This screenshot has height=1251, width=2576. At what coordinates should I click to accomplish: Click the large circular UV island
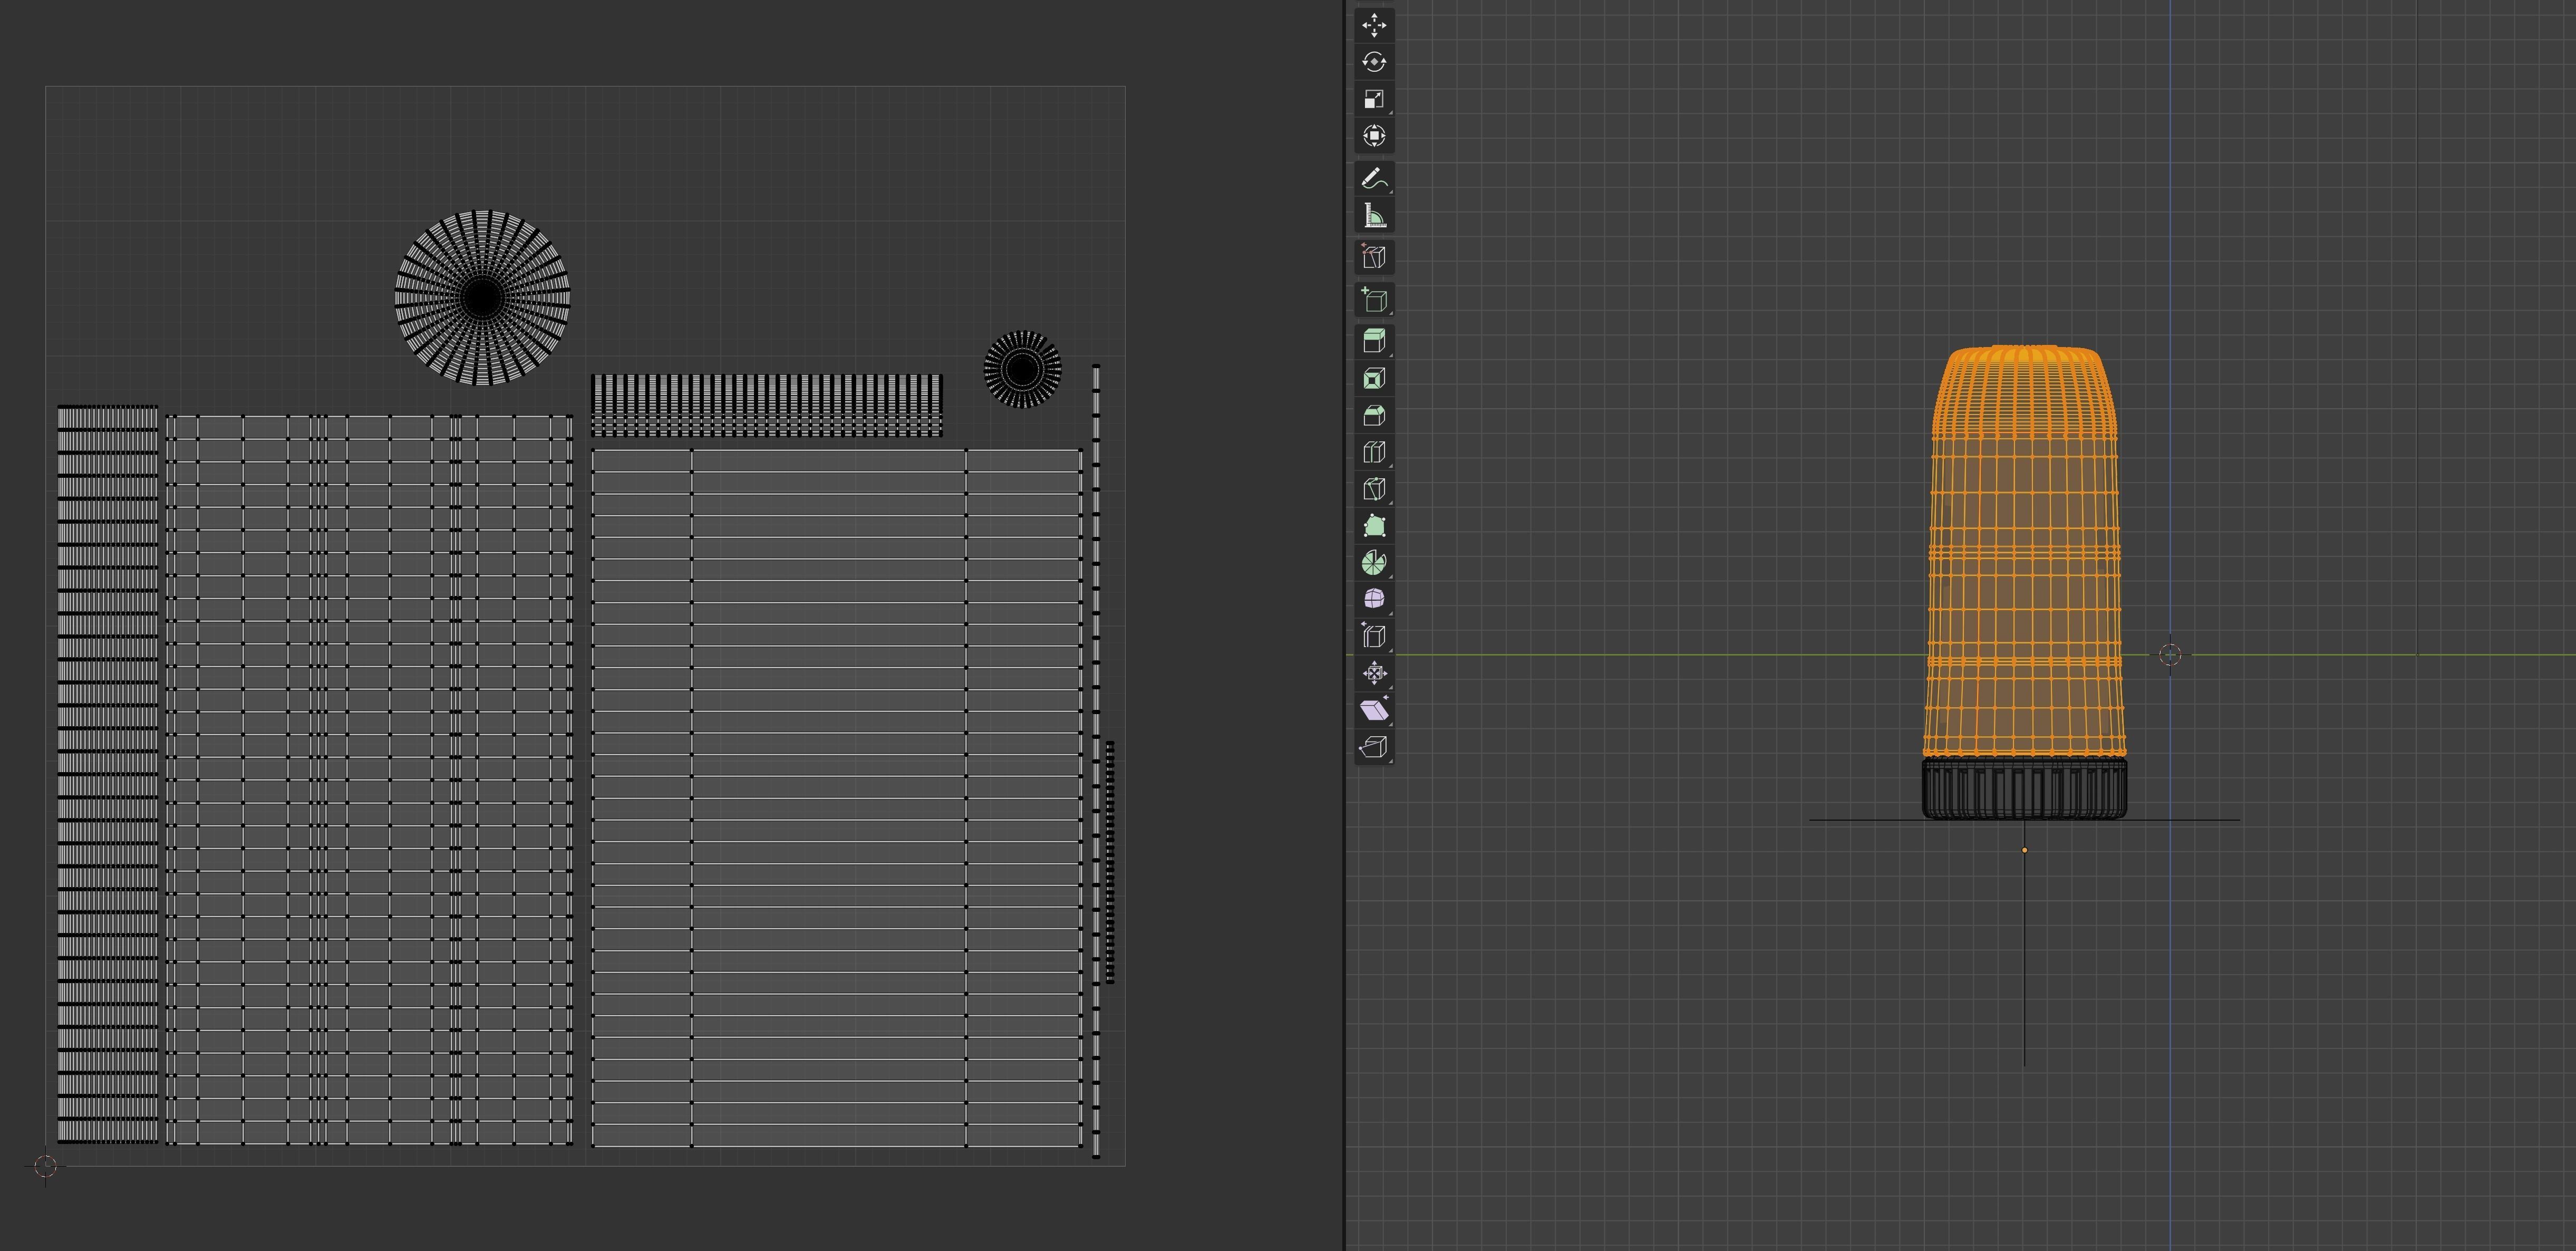[482, 297]
